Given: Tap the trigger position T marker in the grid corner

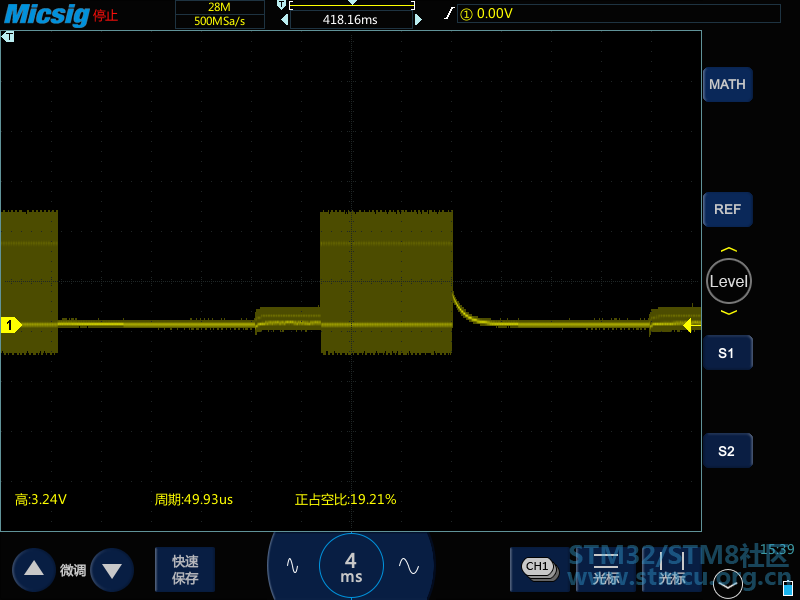Looking at the screenshot, I should click(x=8, y=37).
